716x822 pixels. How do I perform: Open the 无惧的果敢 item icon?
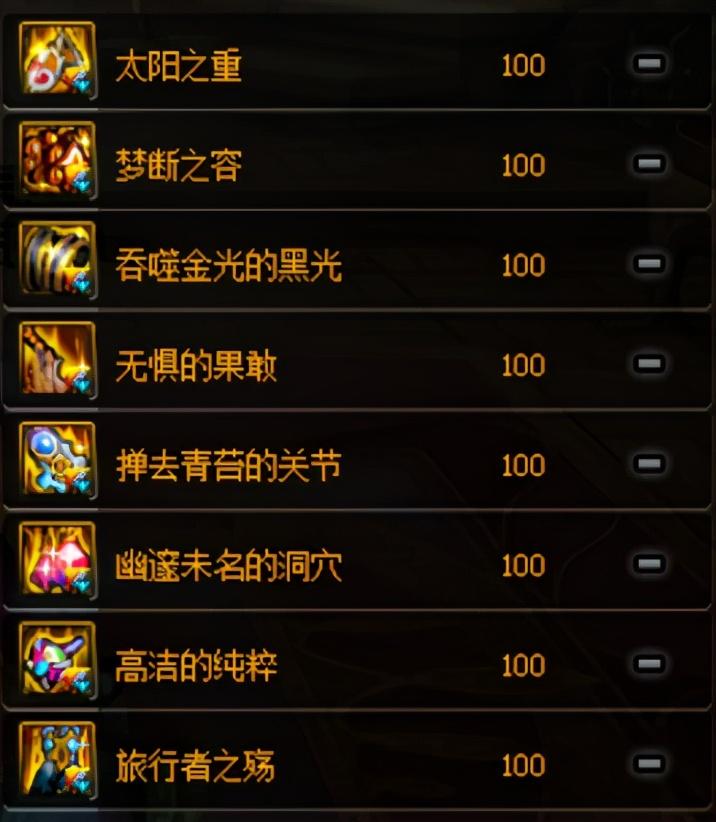58,361
